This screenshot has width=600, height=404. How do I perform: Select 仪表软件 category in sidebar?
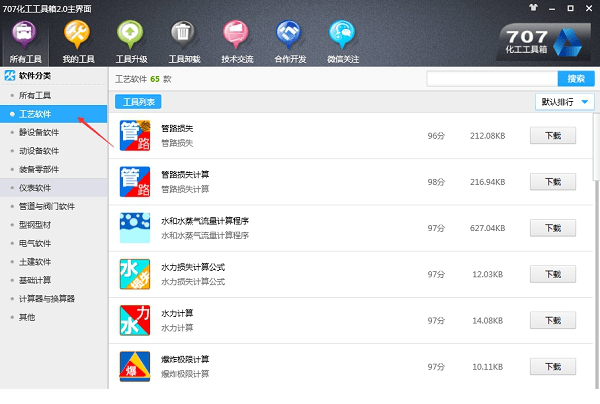pyautogui.click(x=36, y=188)
